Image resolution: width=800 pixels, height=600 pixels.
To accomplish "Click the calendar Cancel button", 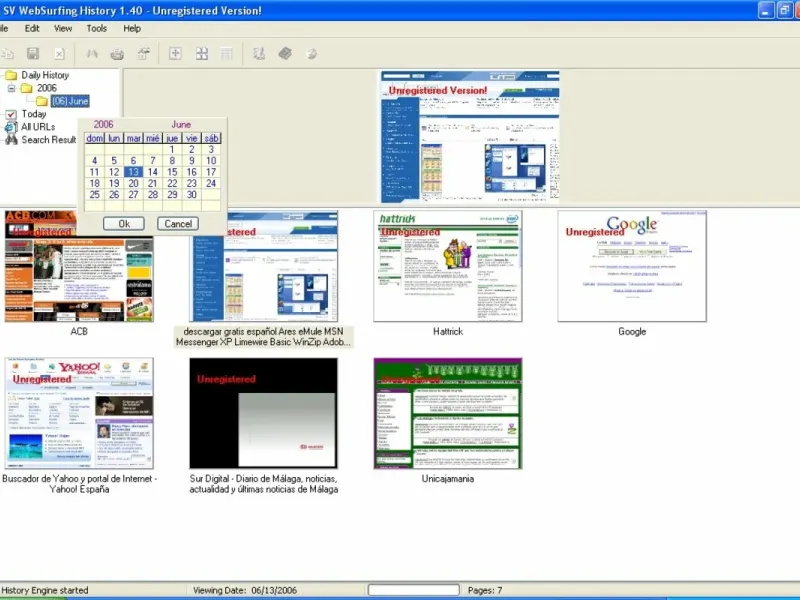I will click(x=178, y=223).
